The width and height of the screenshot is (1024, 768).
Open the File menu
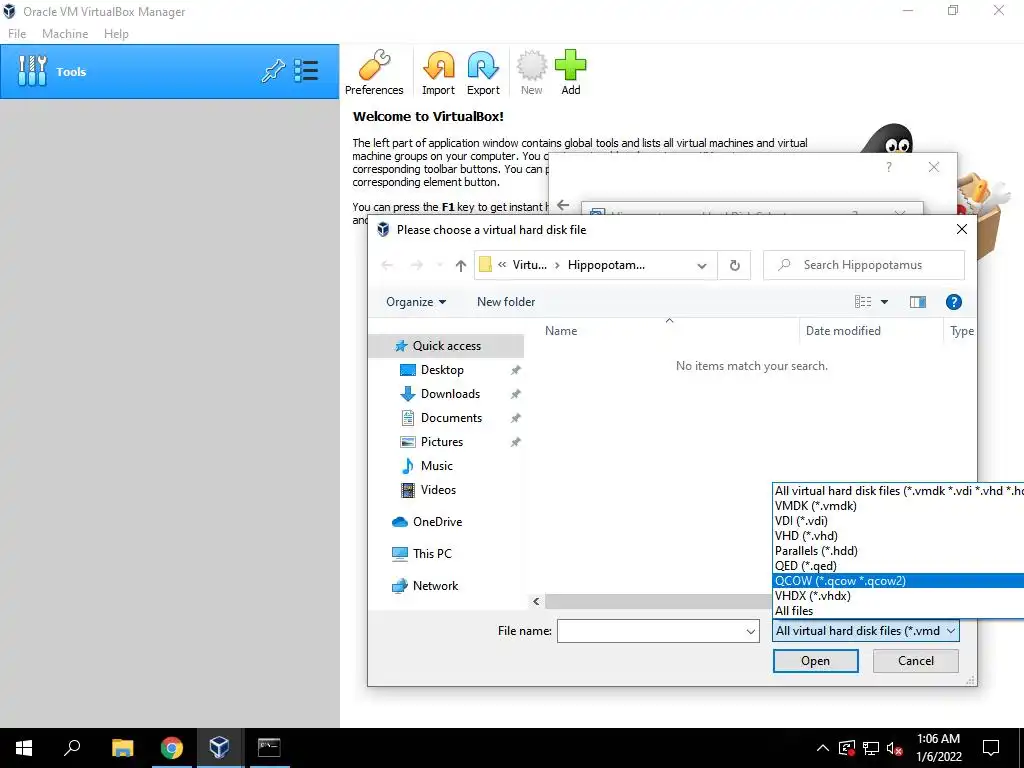pyautogui.click(x=17, y=34)
